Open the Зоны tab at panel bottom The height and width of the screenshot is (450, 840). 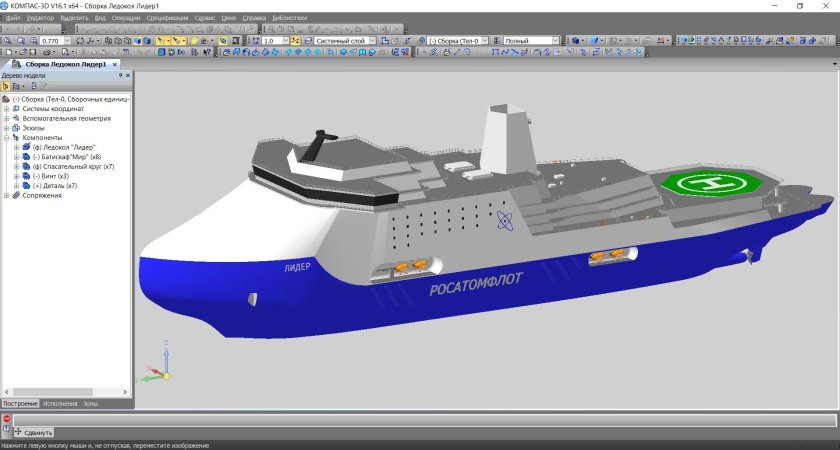tap(90, 403)
